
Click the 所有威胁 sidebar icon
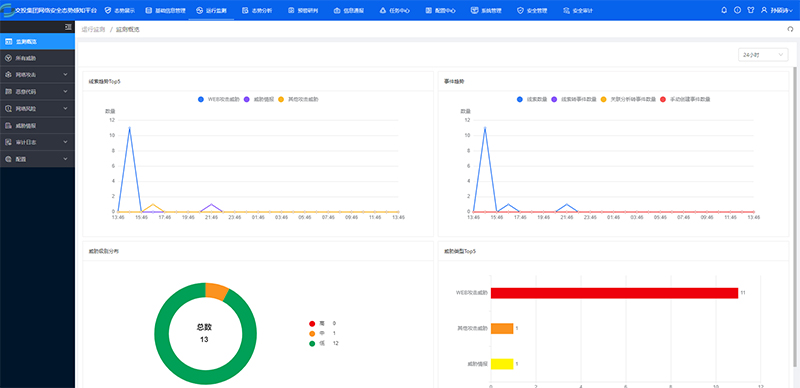tap(8, 58)
